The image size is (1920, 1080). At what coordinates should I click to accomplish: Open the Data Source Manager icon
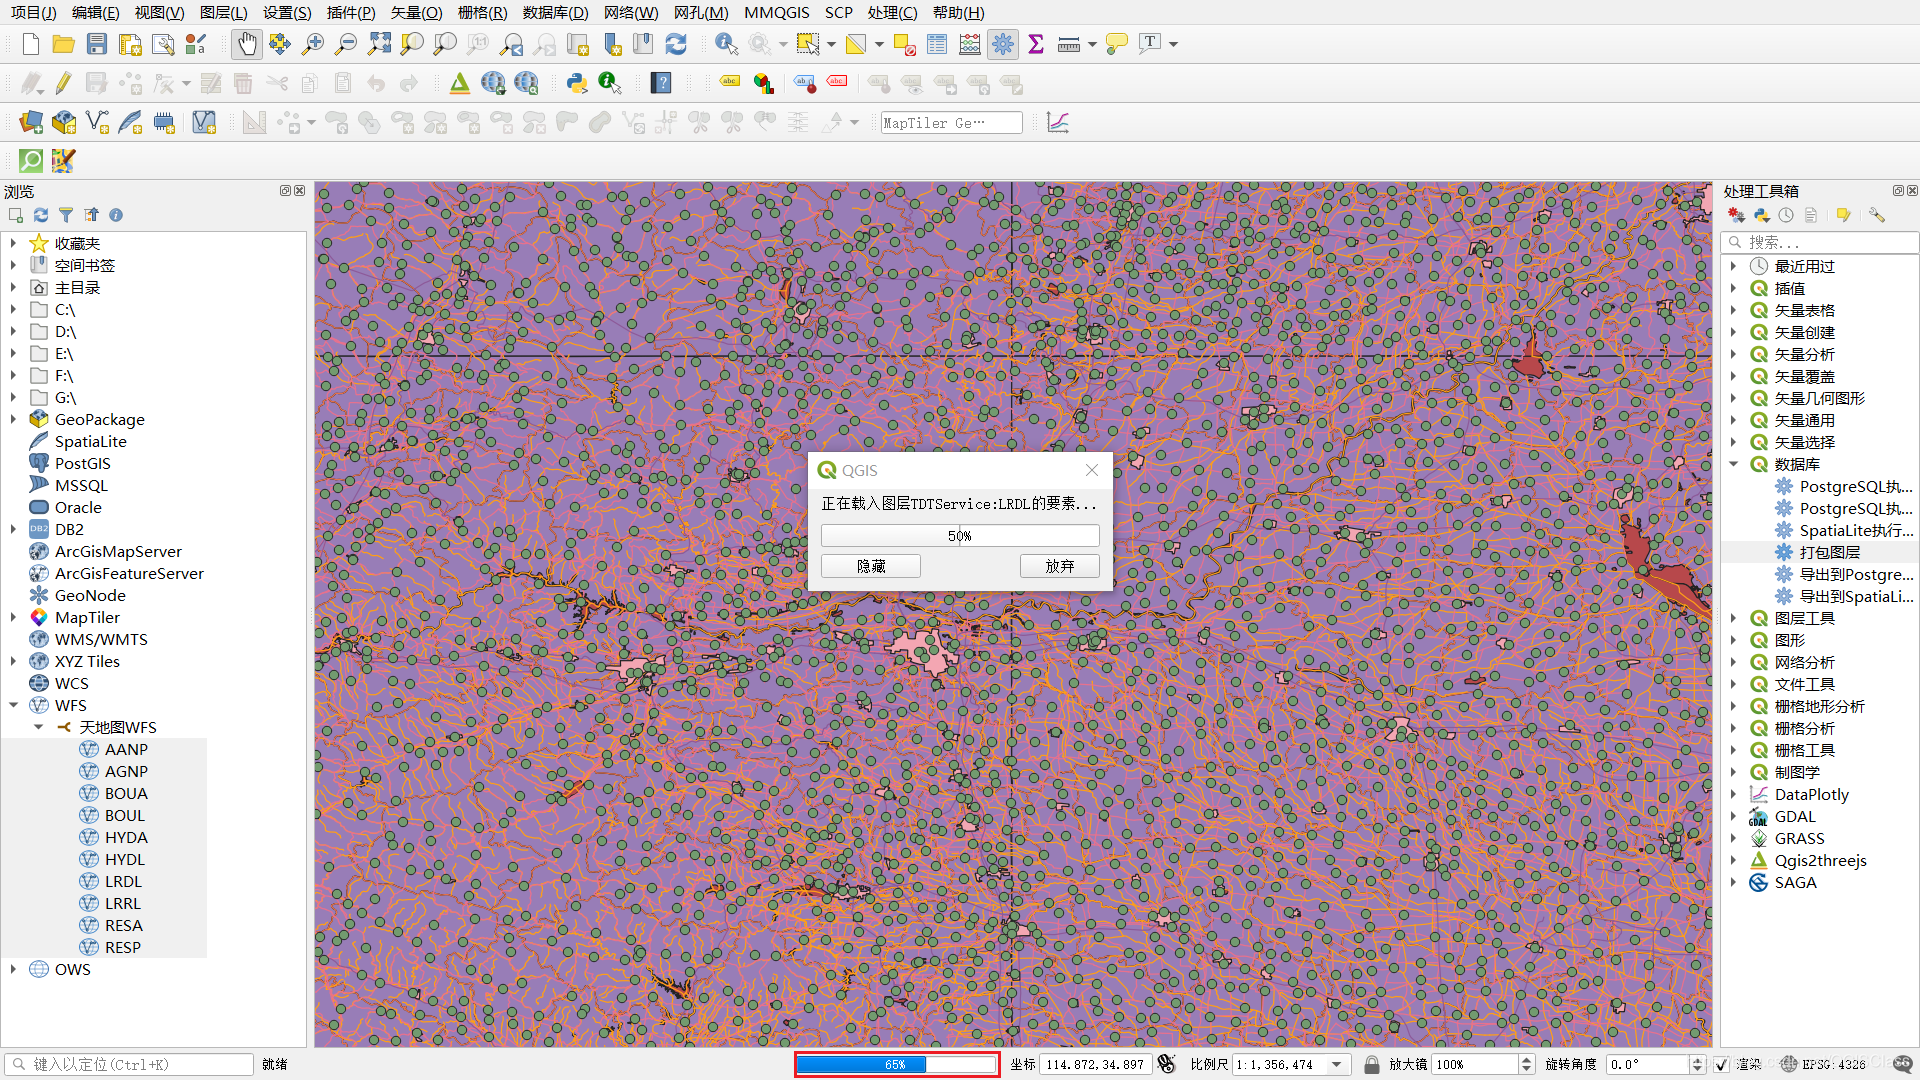pyautogui.click(x=31, y=122)
